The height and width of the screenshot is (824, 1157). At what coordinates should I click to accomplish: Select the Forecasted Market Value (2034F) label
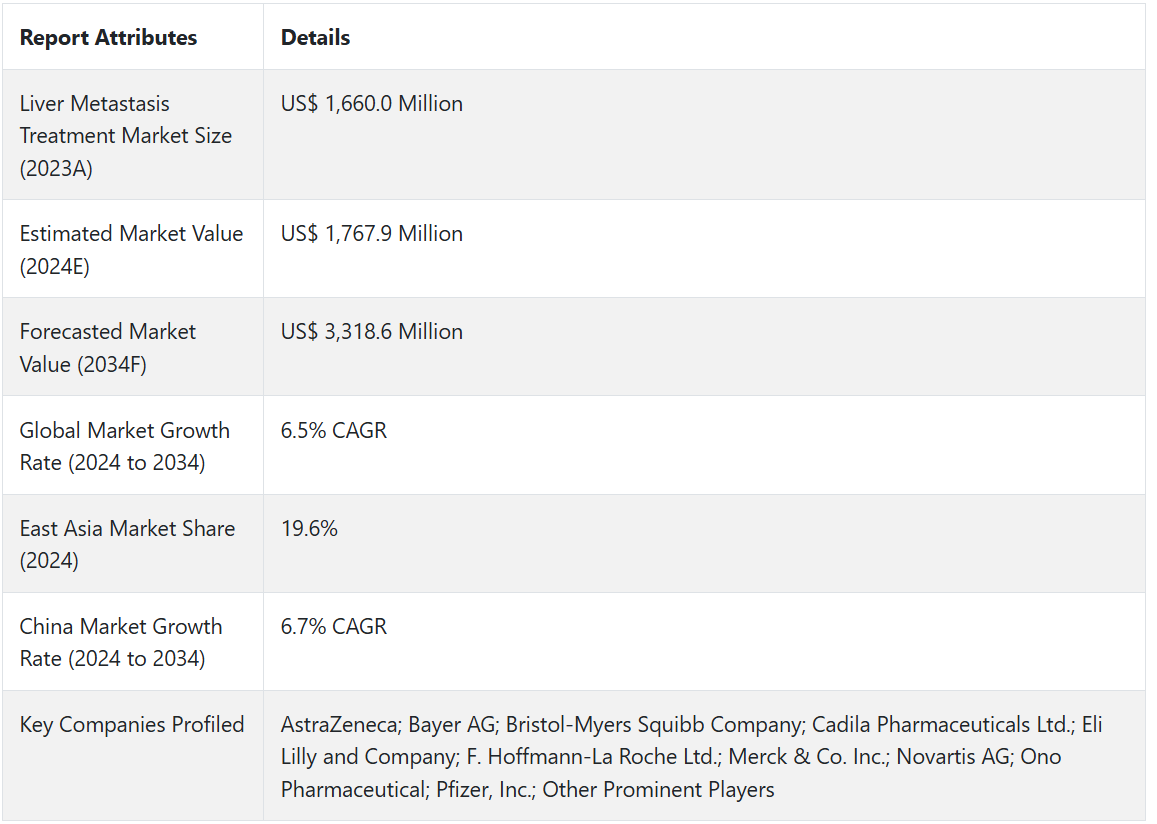tap(107, 347)
